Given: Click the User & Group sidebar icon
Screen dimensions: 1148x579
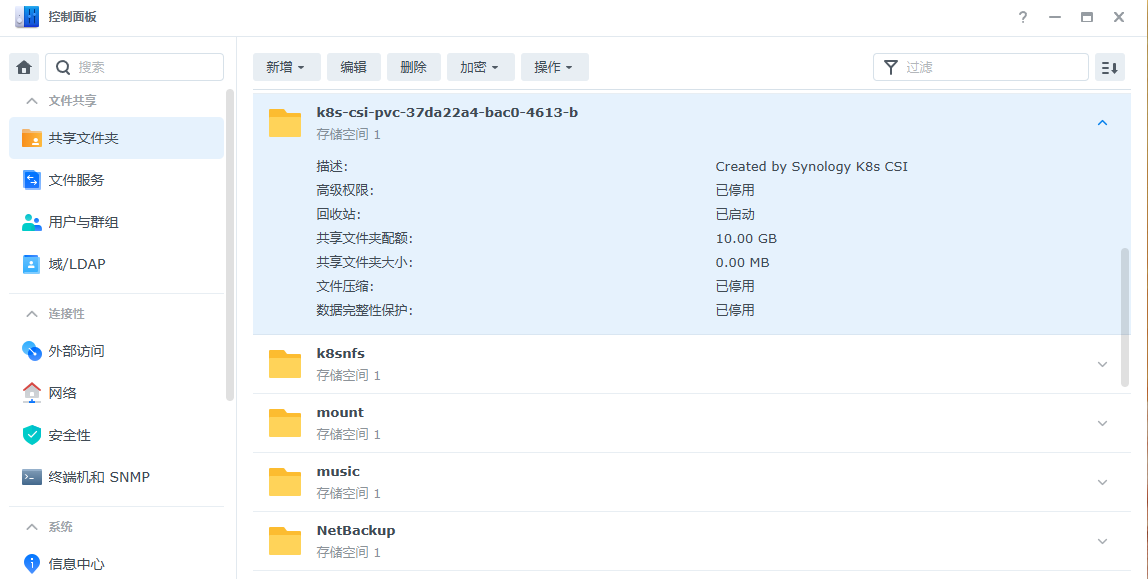Looking at the screenshot, I should (31, 223).
